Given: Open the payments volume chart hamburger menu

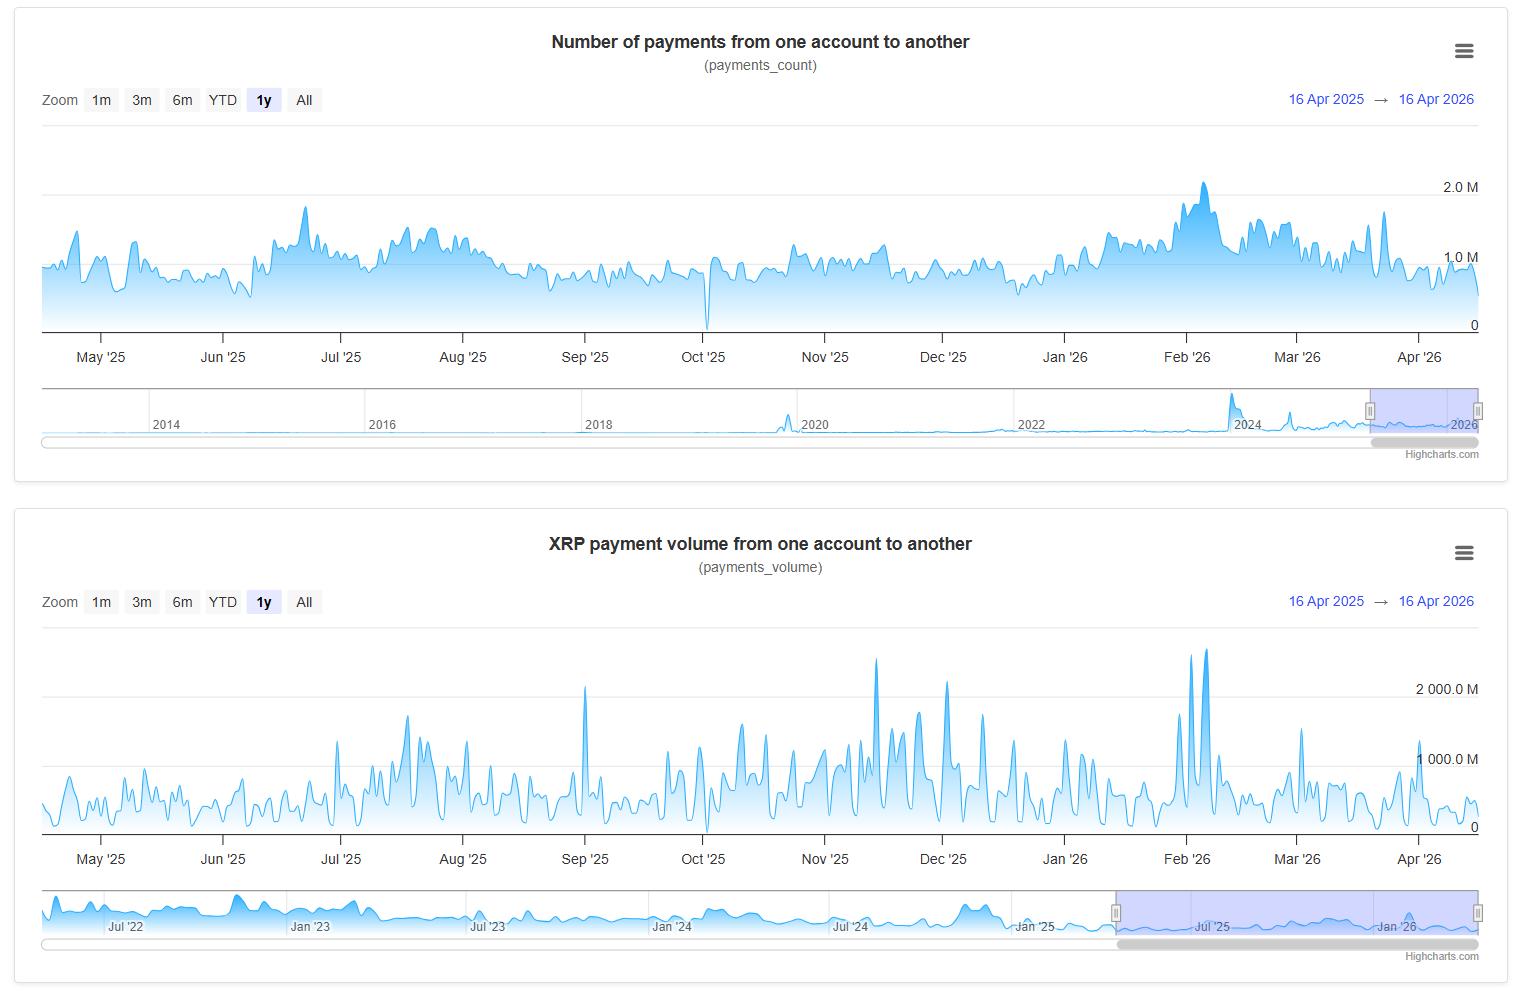Looking at the screenshot, I should click(x=1463, y=553).
